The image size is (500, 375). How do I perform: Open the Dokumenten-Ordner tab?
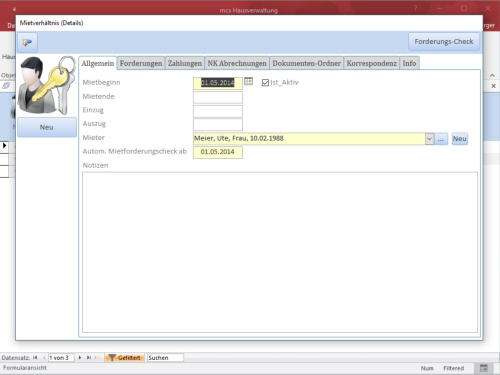click(x=306, y=63)
